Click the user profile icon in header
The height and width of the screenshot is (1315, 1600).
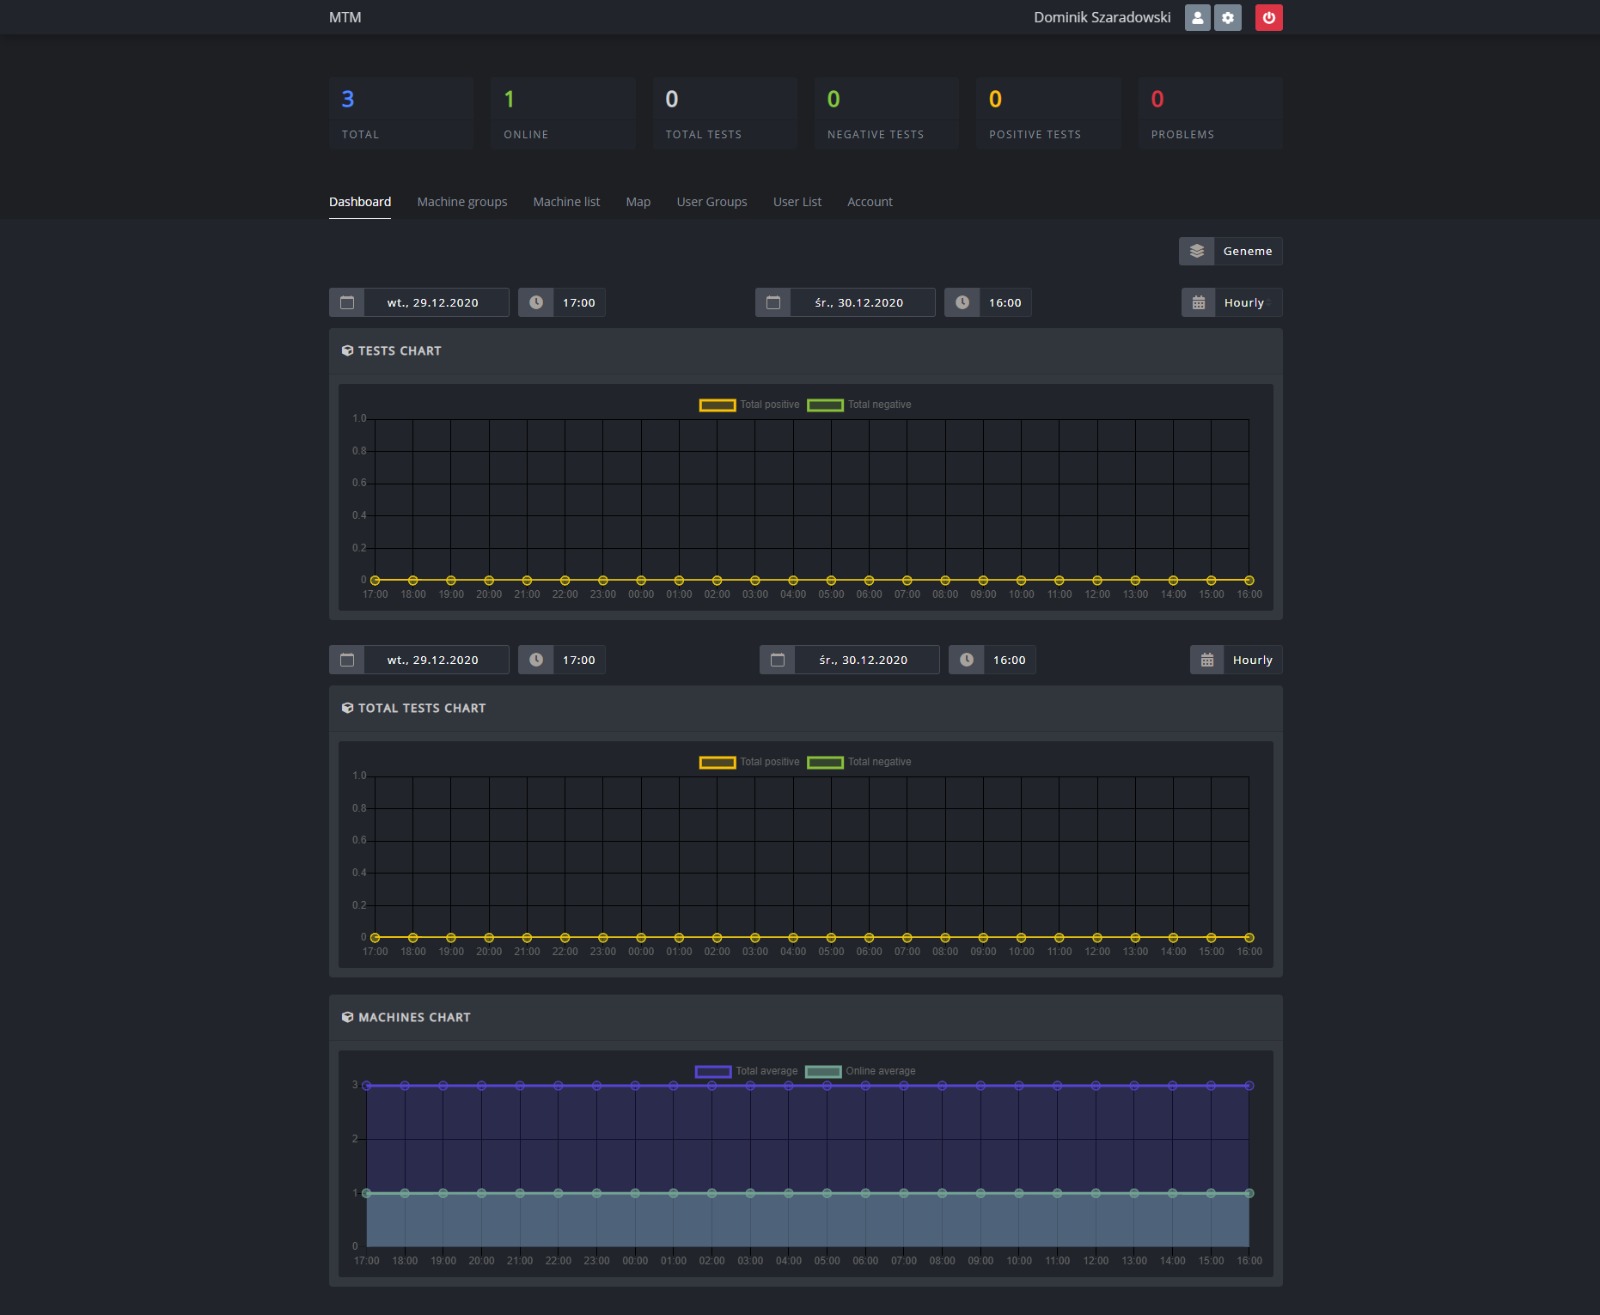[x=1197, y=18]
